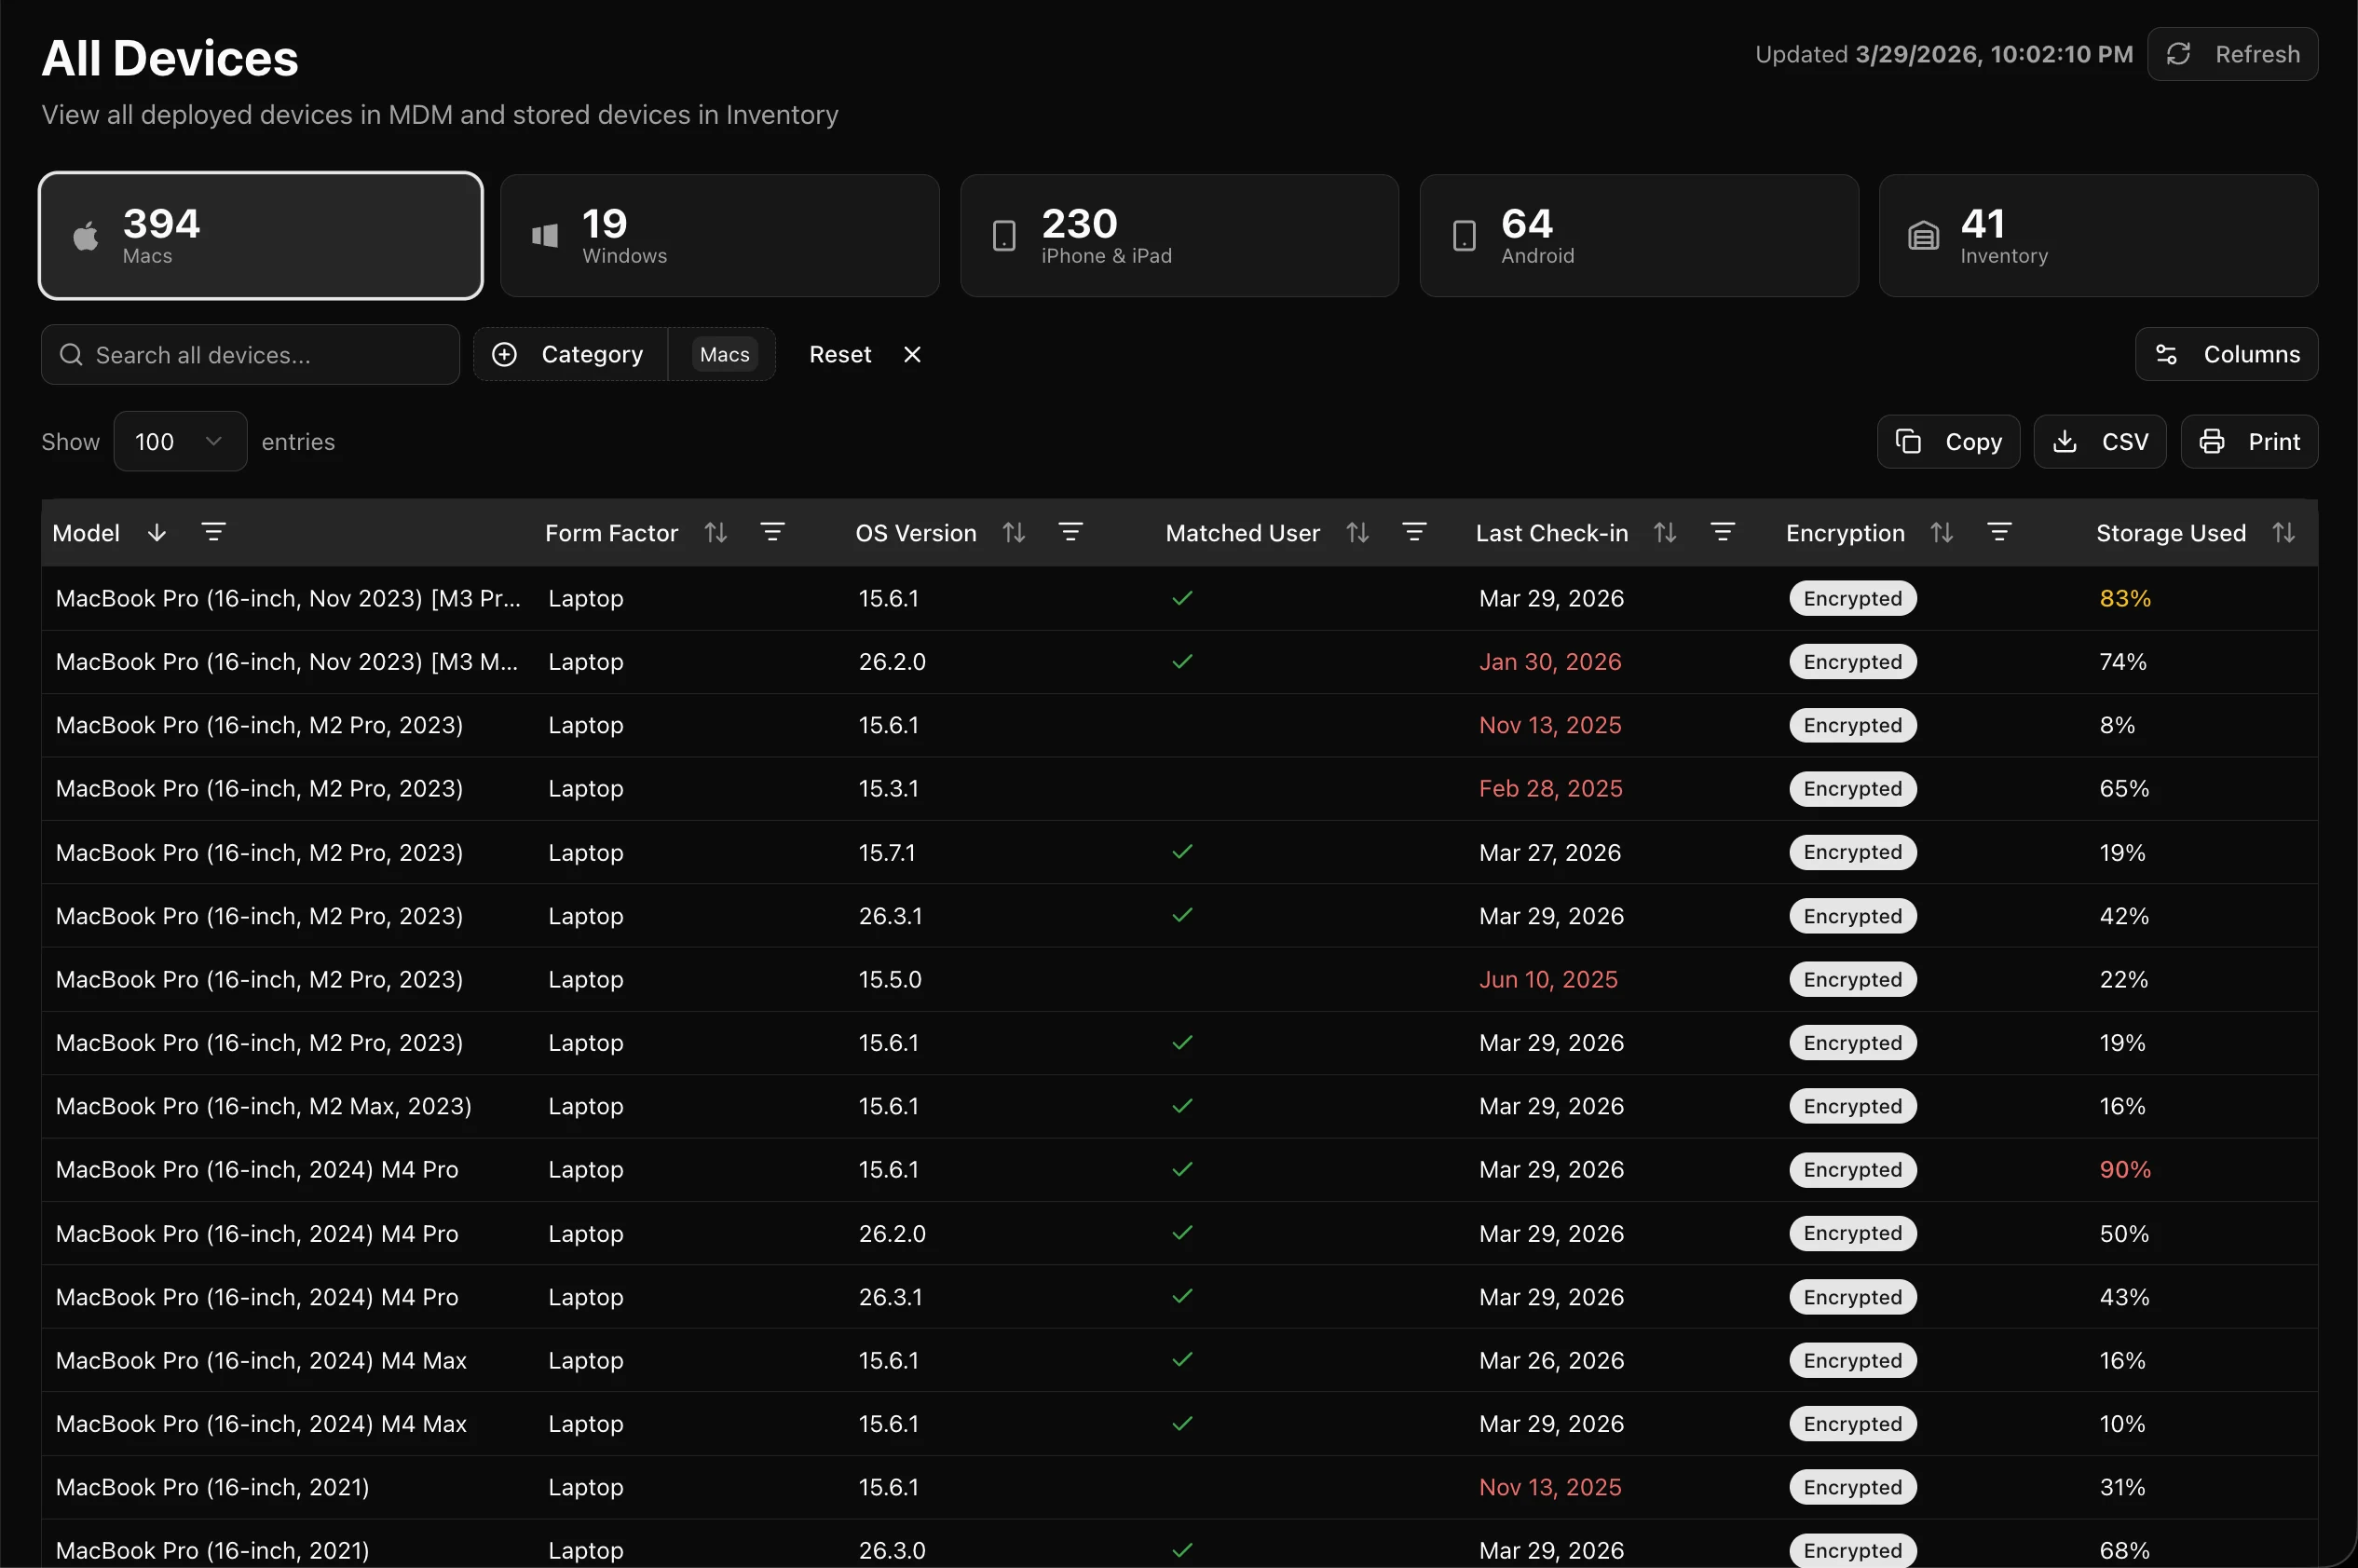Focus the Search all devices field

click(250, 355)
